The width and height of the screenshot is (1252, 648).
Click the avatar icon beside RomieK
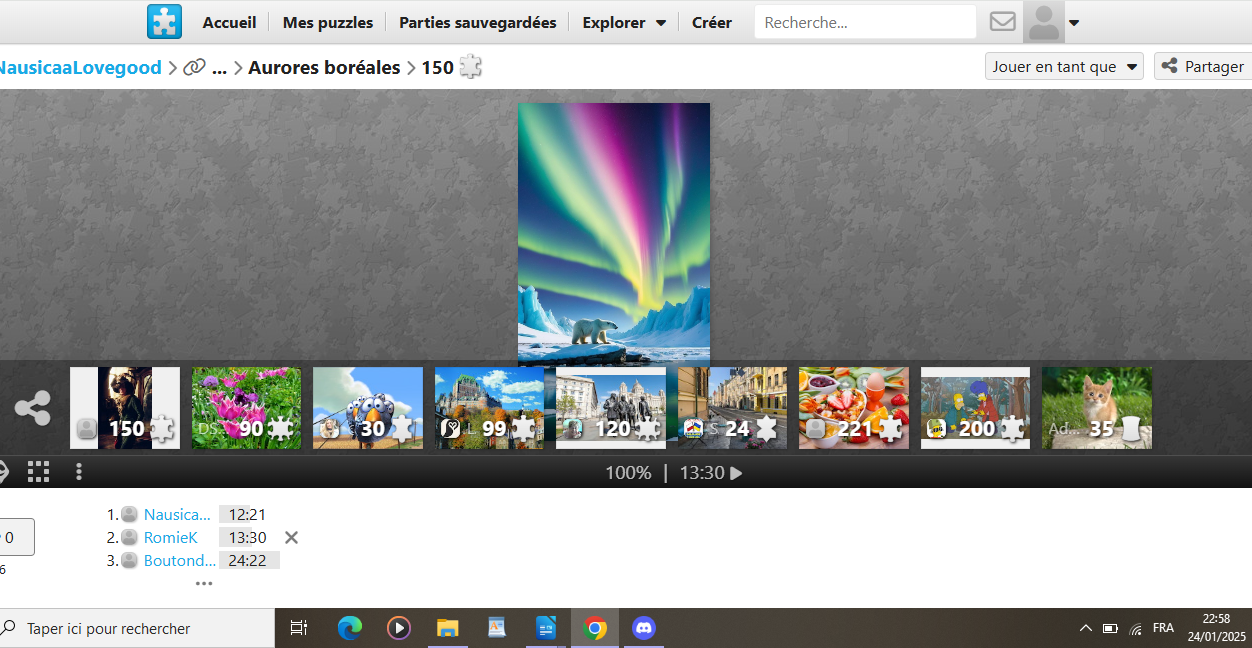(129, 537)
